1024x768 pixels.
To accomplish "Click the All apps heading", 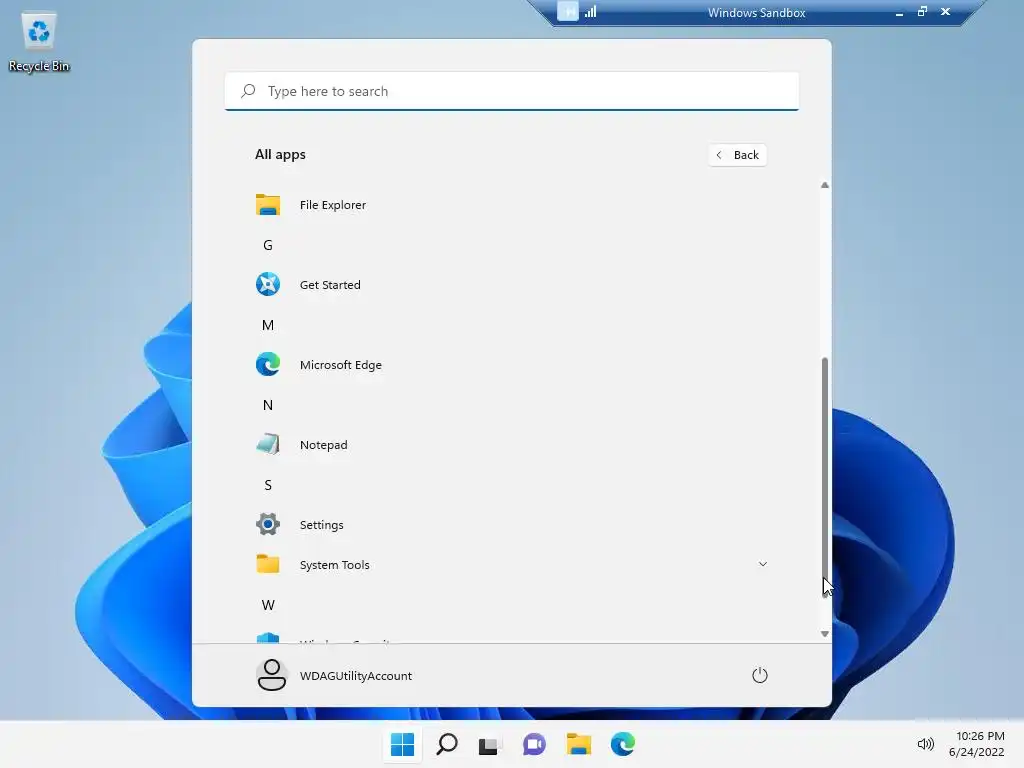I will point(280,155).
